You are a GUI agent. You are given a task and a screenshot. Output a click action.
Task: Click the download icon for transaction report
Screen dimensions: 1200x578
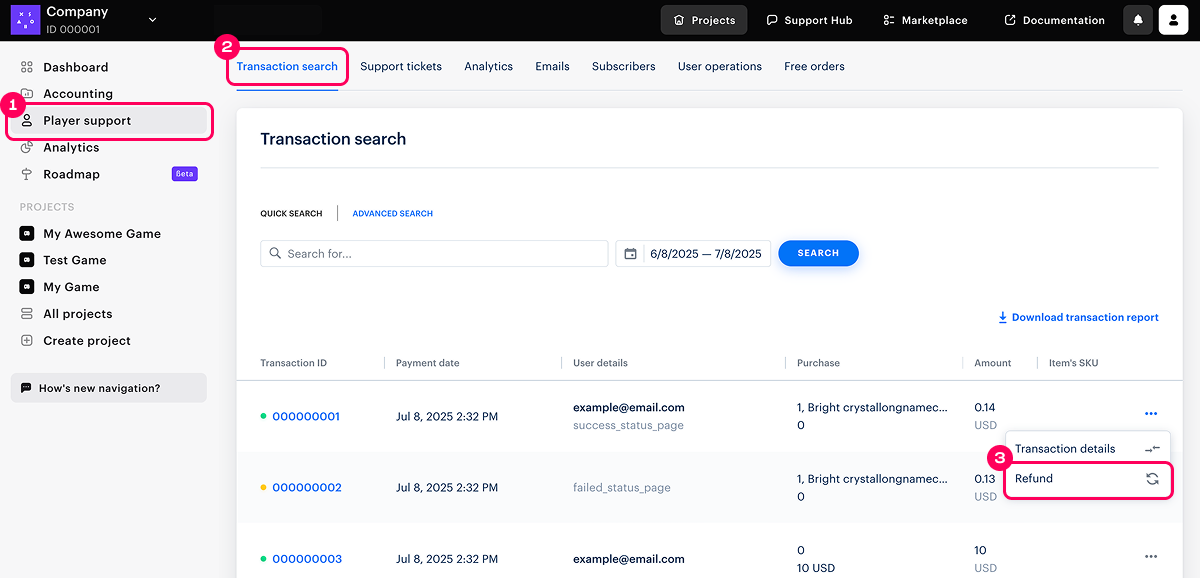1002,318
